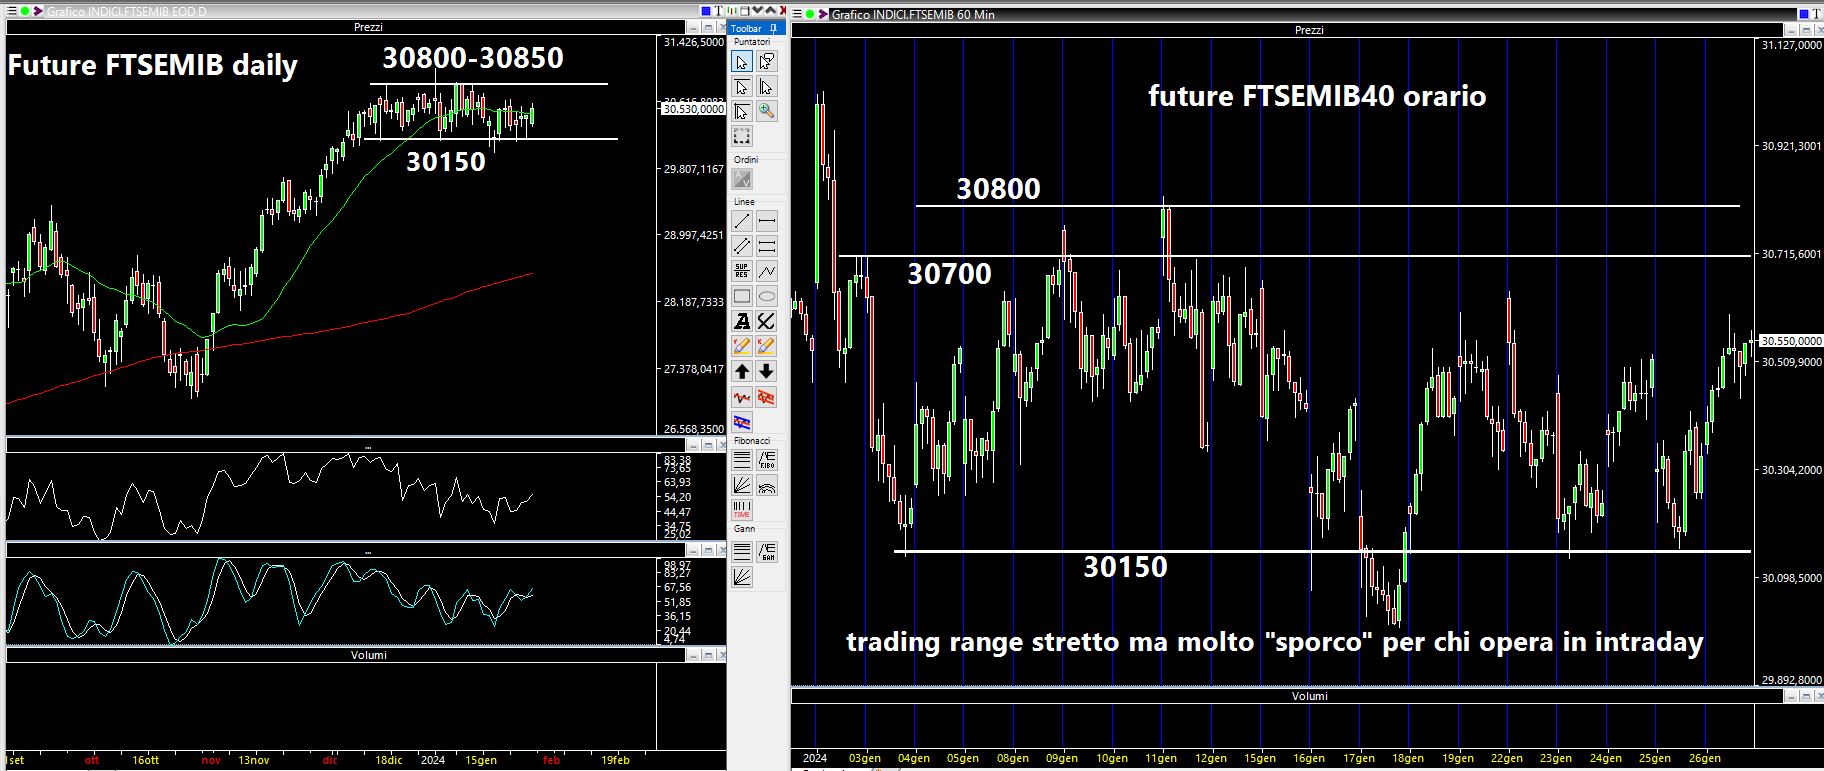The width and height of the screenshot is (1824, 771).
Task: Select the dashed rectangle selection tool
Action: tap(742, 135)
